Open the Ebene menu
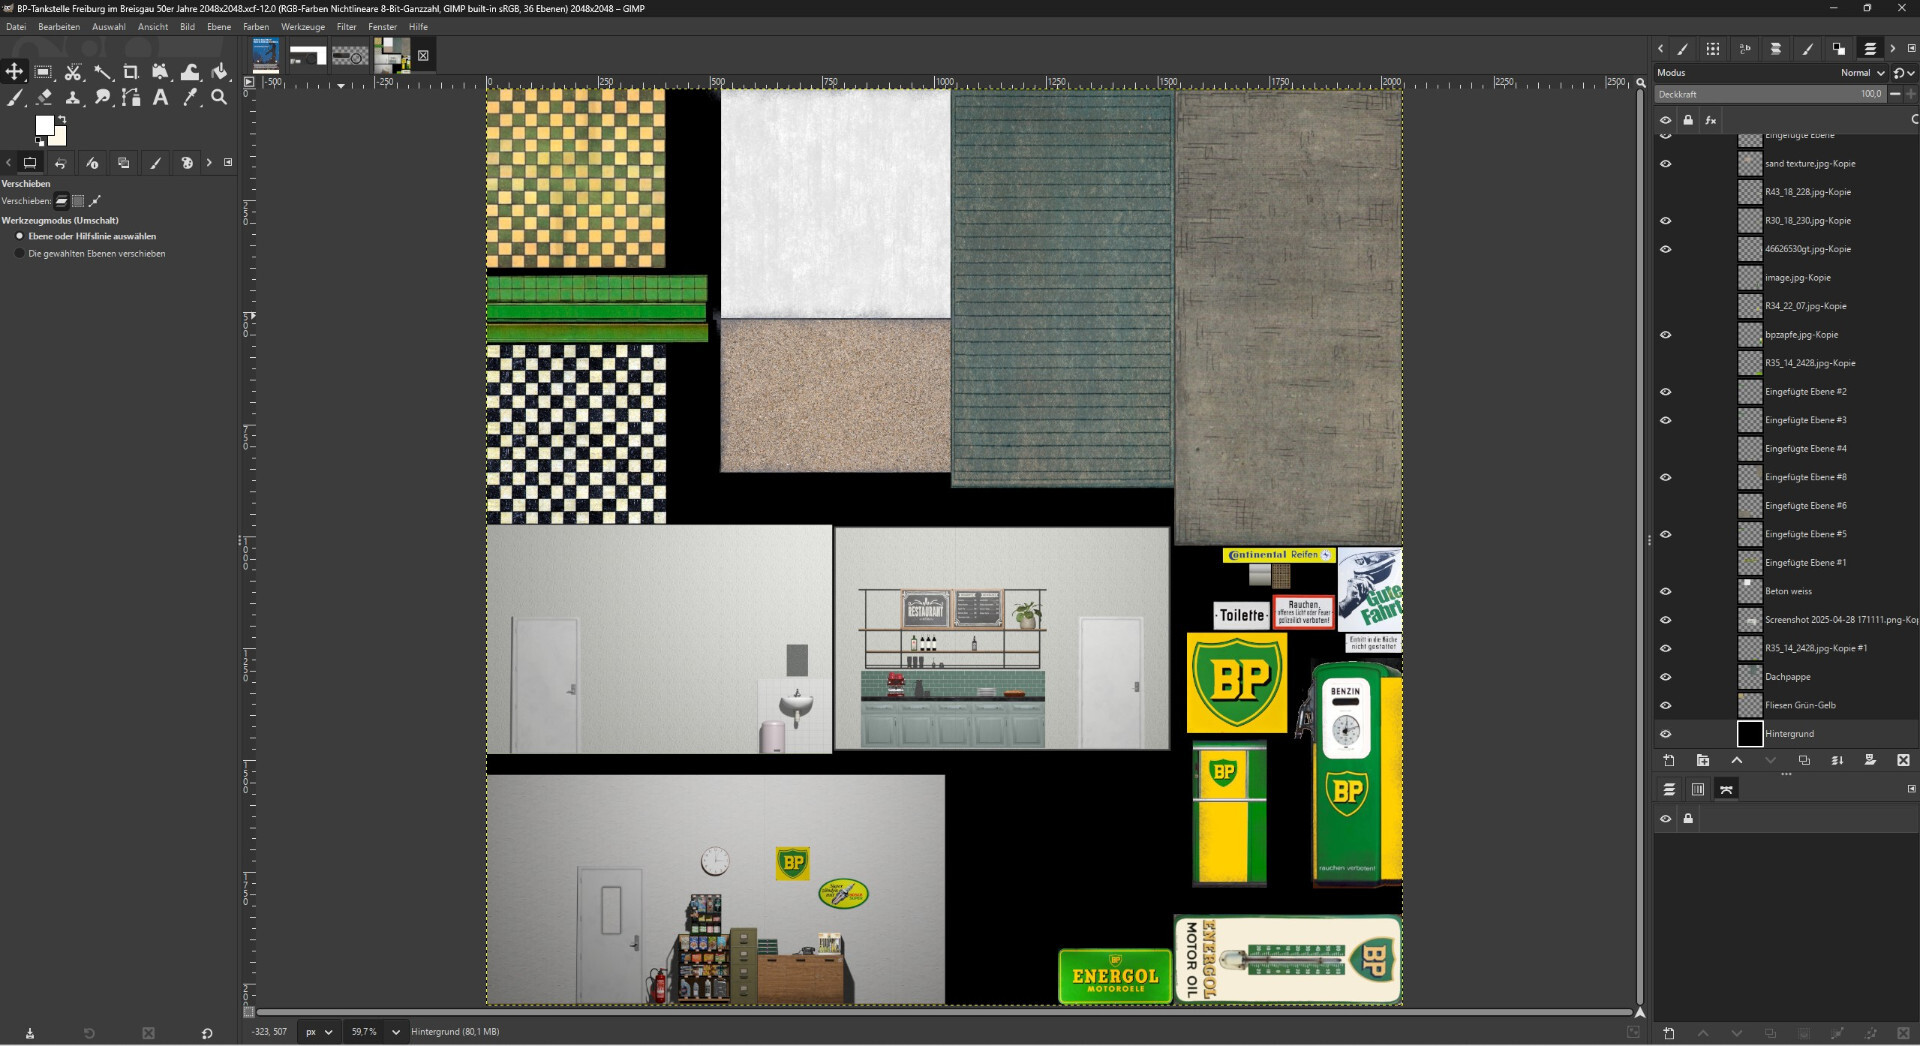This screenshot has height=1046, width=1920. (219, 27)
